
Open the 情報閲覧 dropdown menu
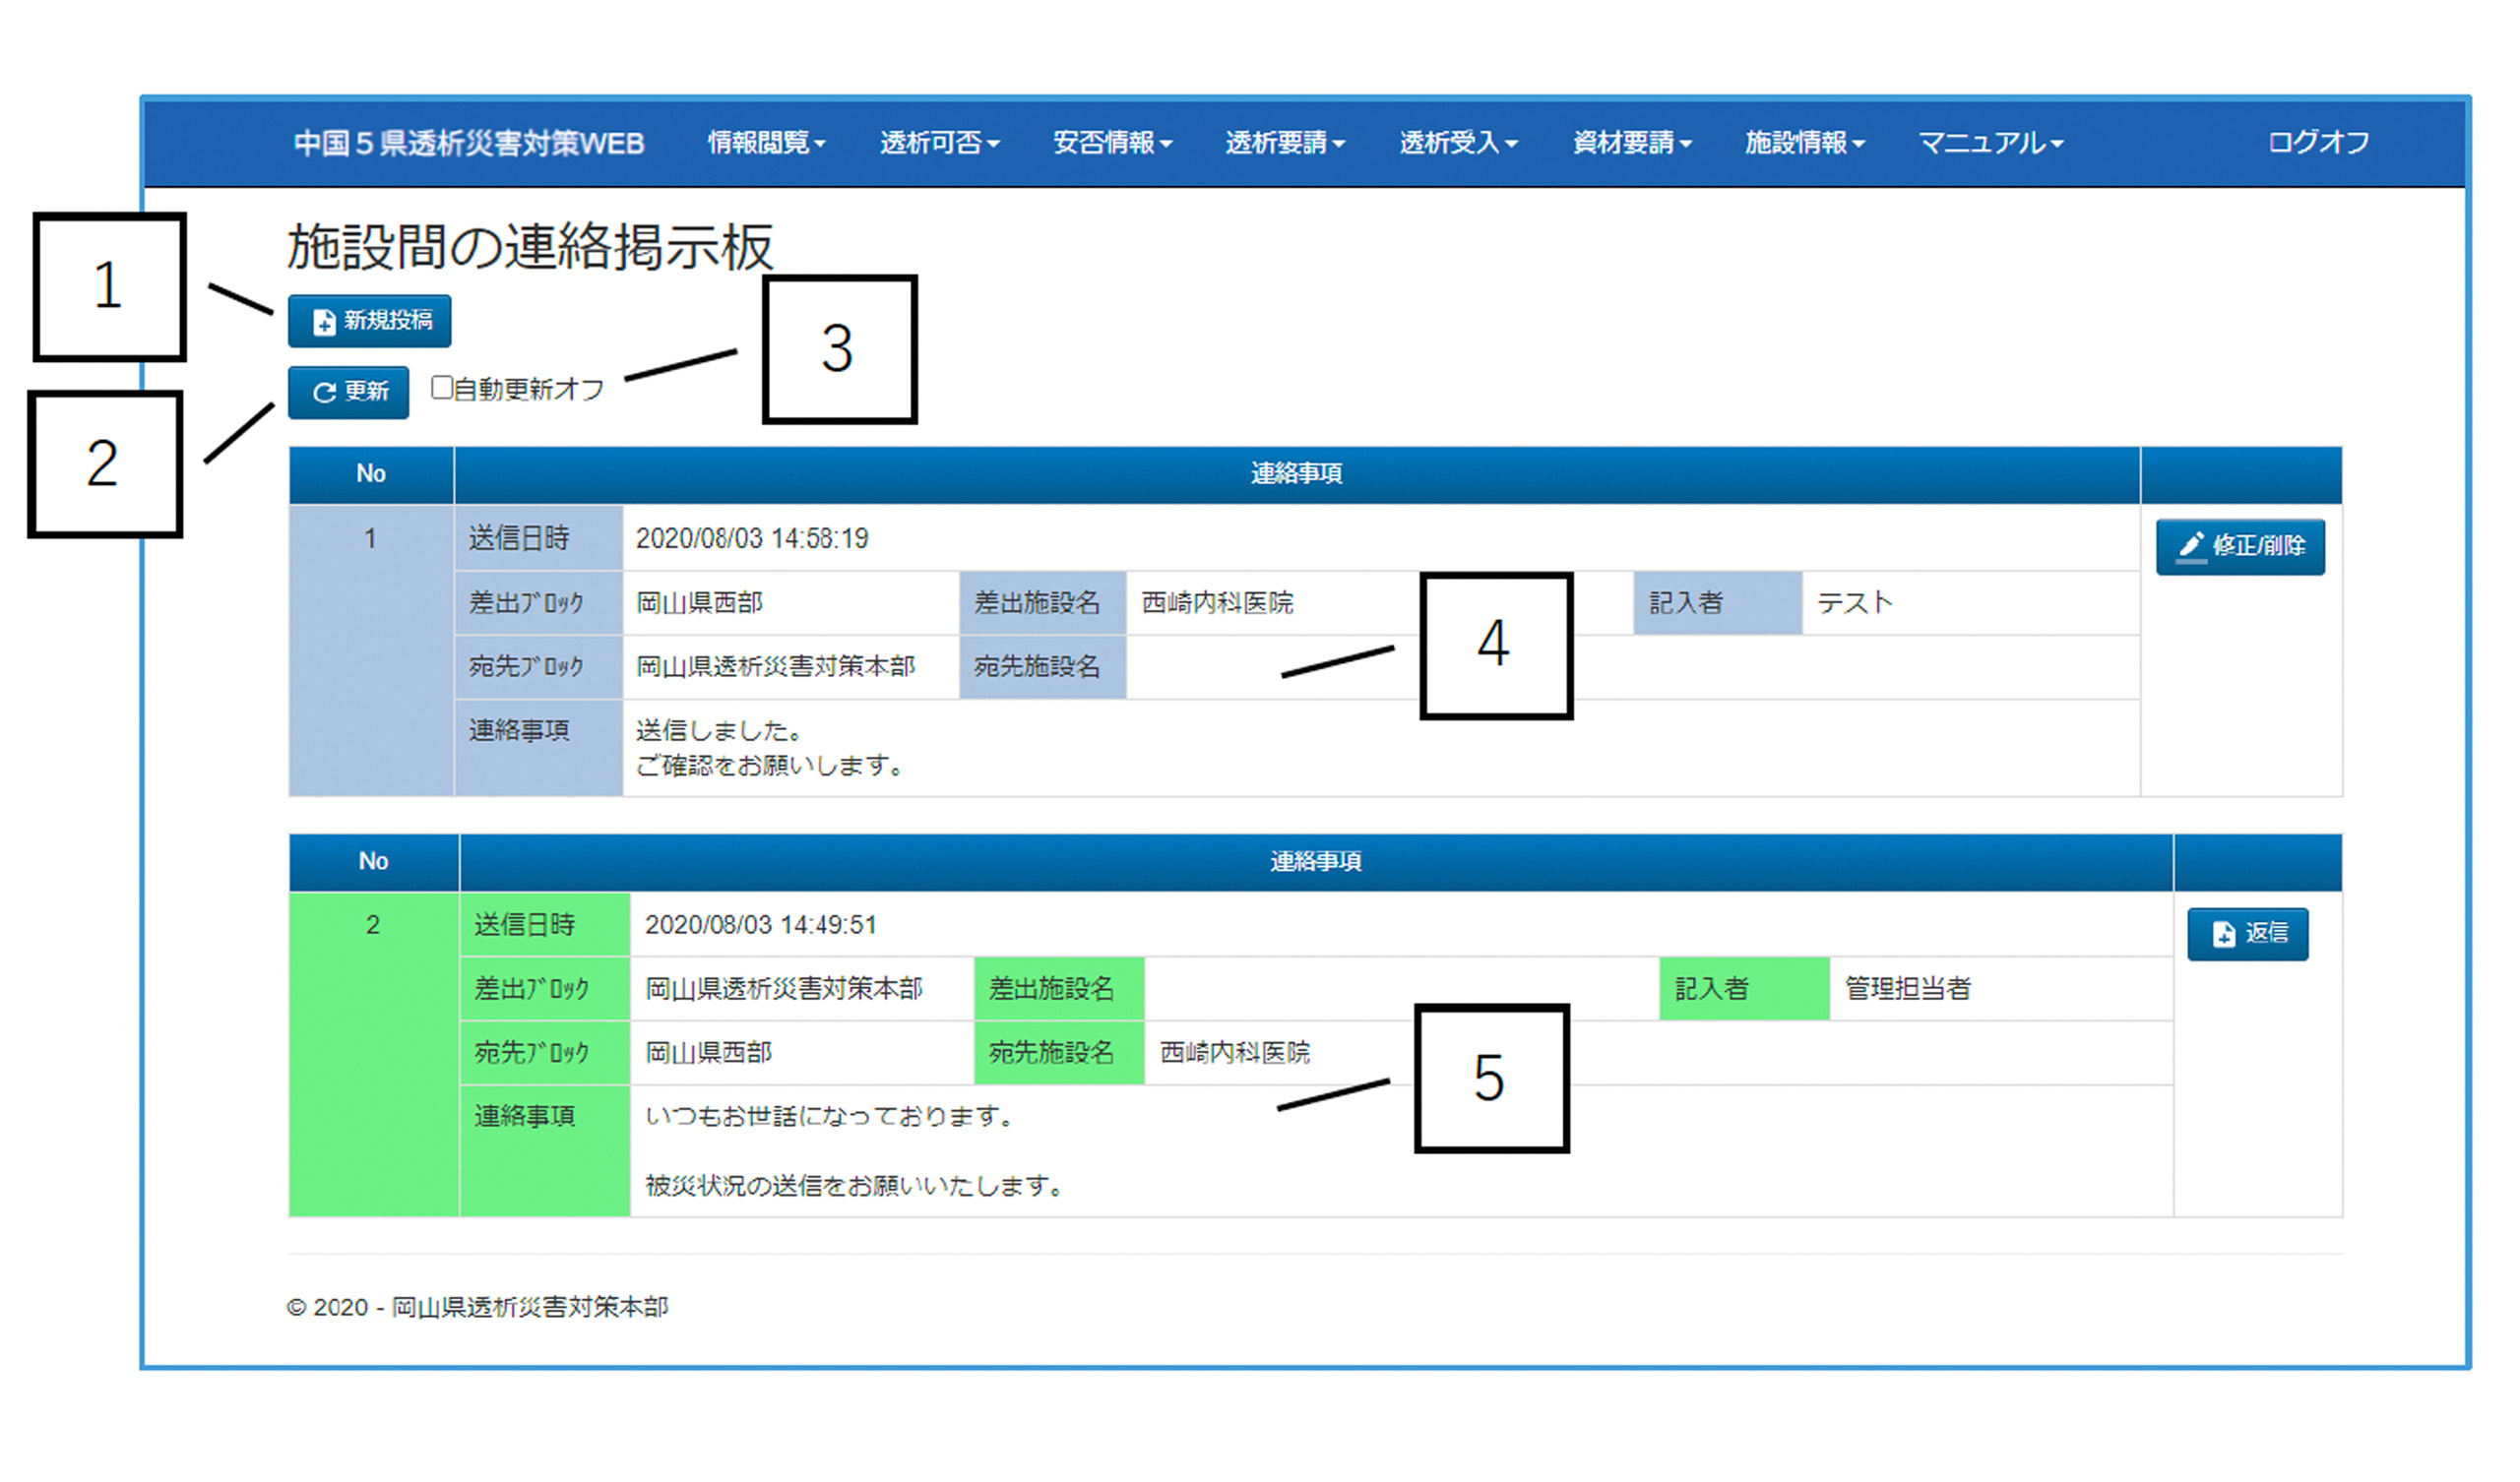point(766,143)
